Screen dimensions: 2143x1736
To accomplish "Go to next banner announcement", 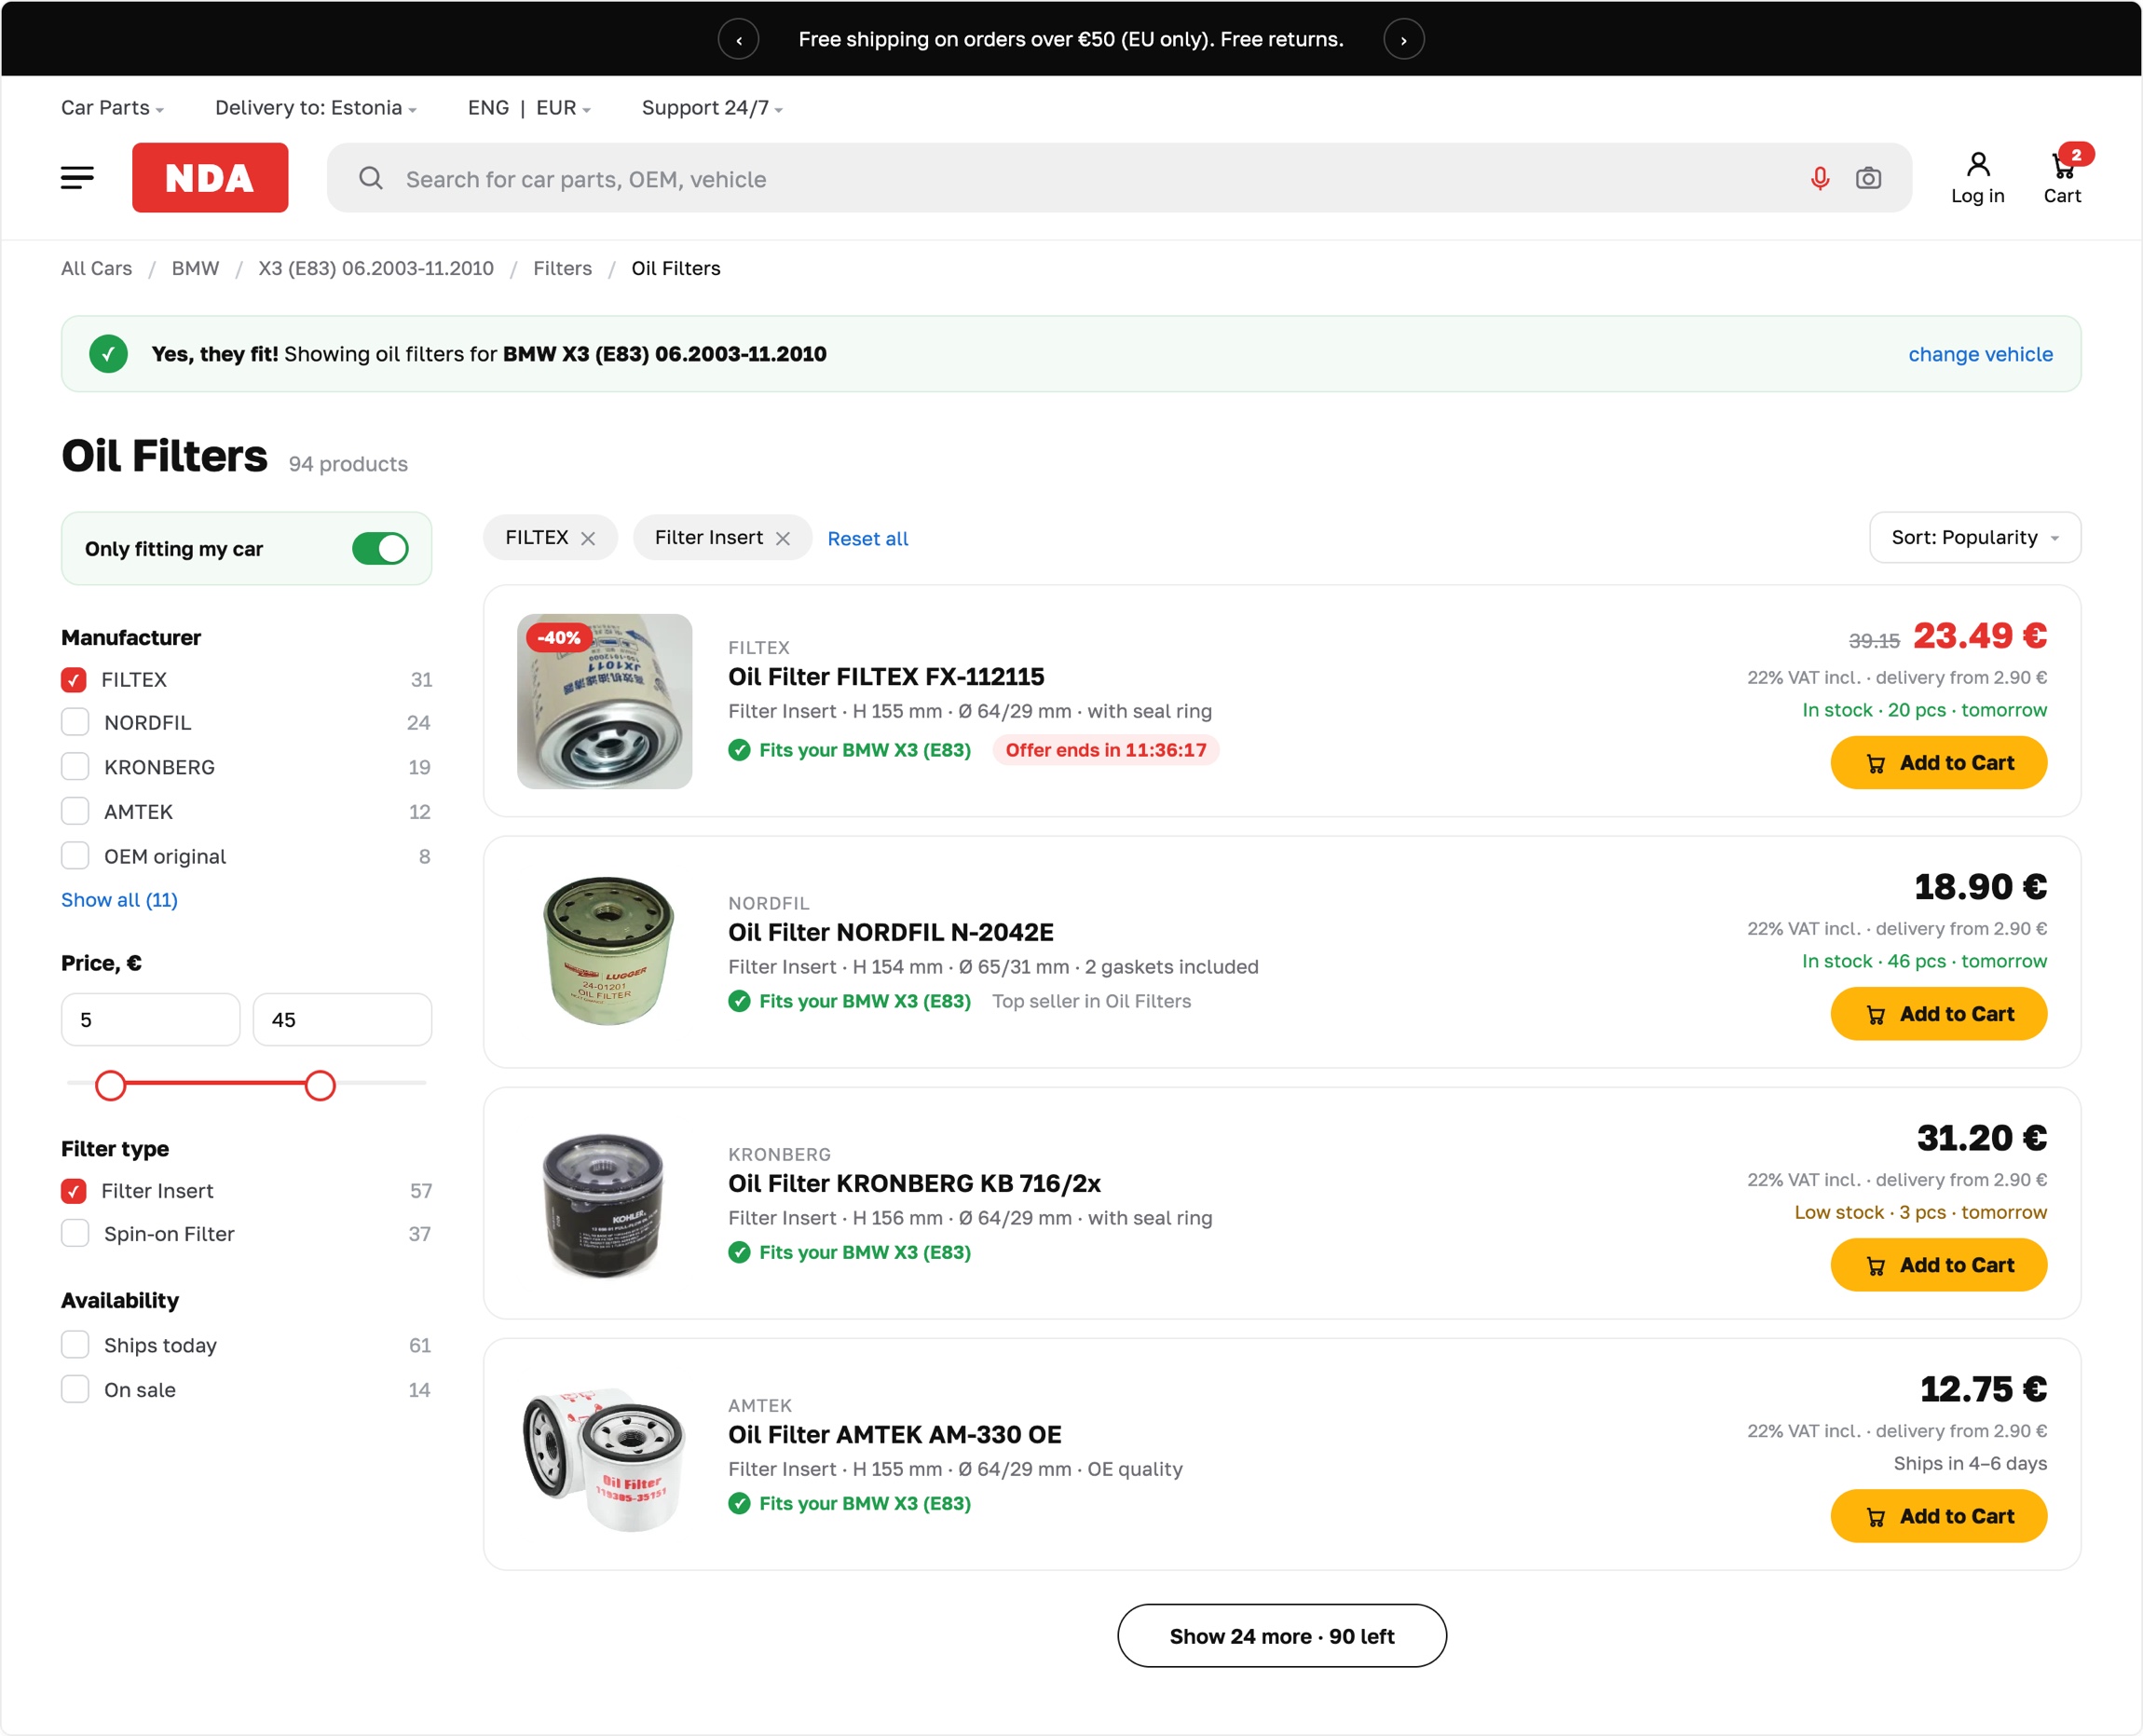I will pos(1403,39).
